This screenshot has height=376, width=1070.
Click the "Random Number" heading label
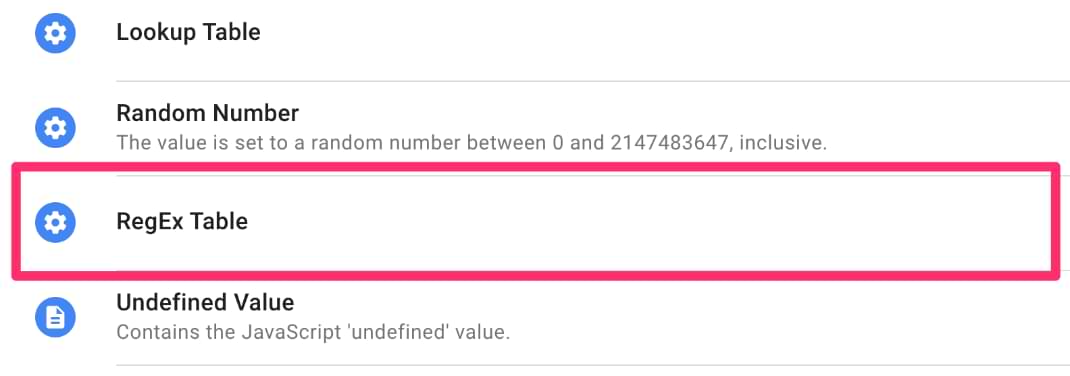click(x=207, y=113)
